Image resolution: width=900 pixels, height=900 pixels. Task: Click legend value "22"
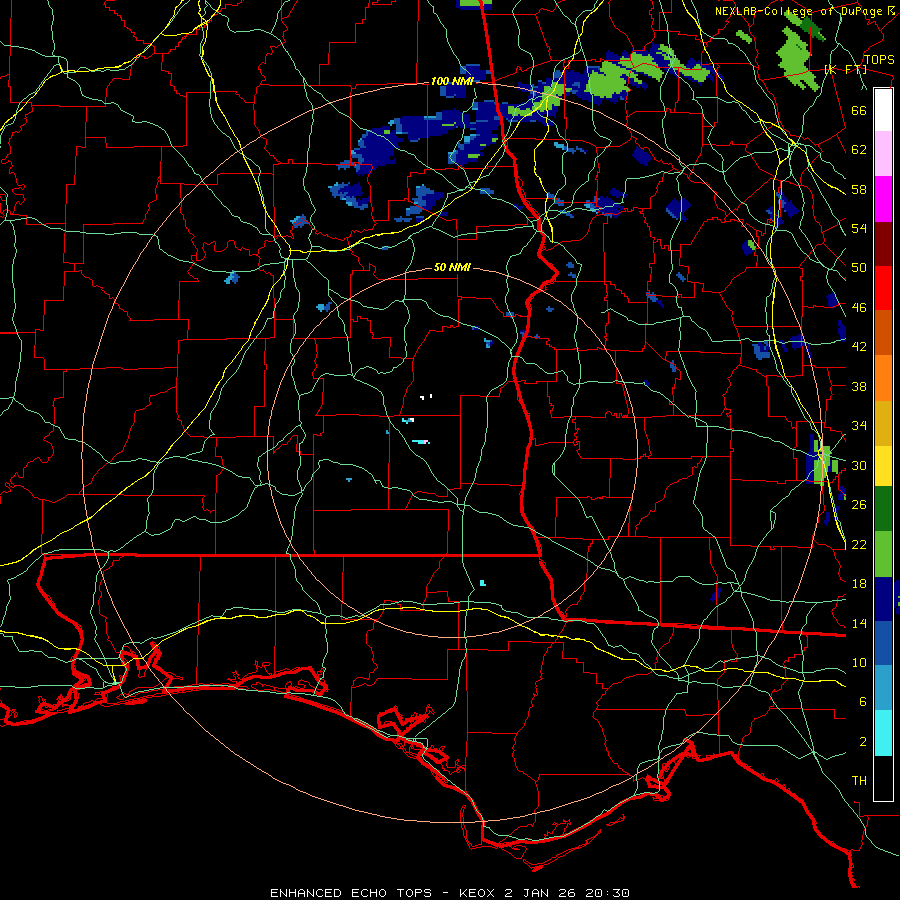click(859, 544)
